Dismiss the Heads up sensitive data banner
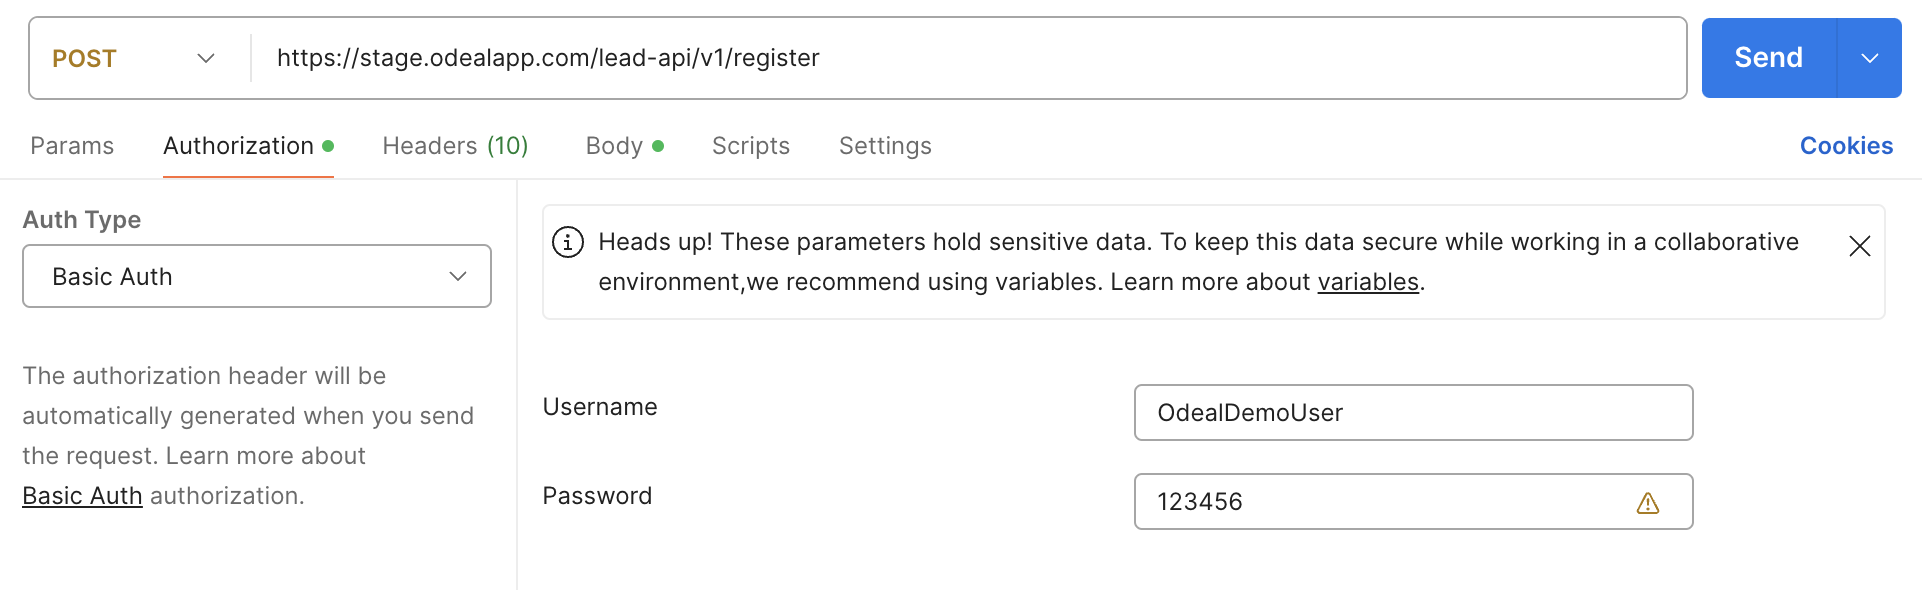The height and width of the screenshot is (590, 1922). (1859, 246)
